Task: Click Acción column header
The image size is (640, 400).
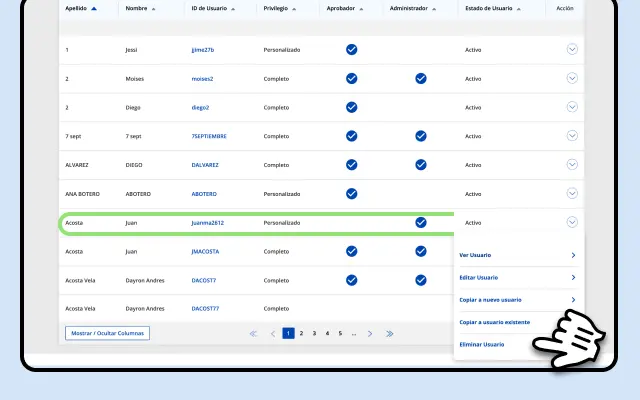Action: [565, 8]
